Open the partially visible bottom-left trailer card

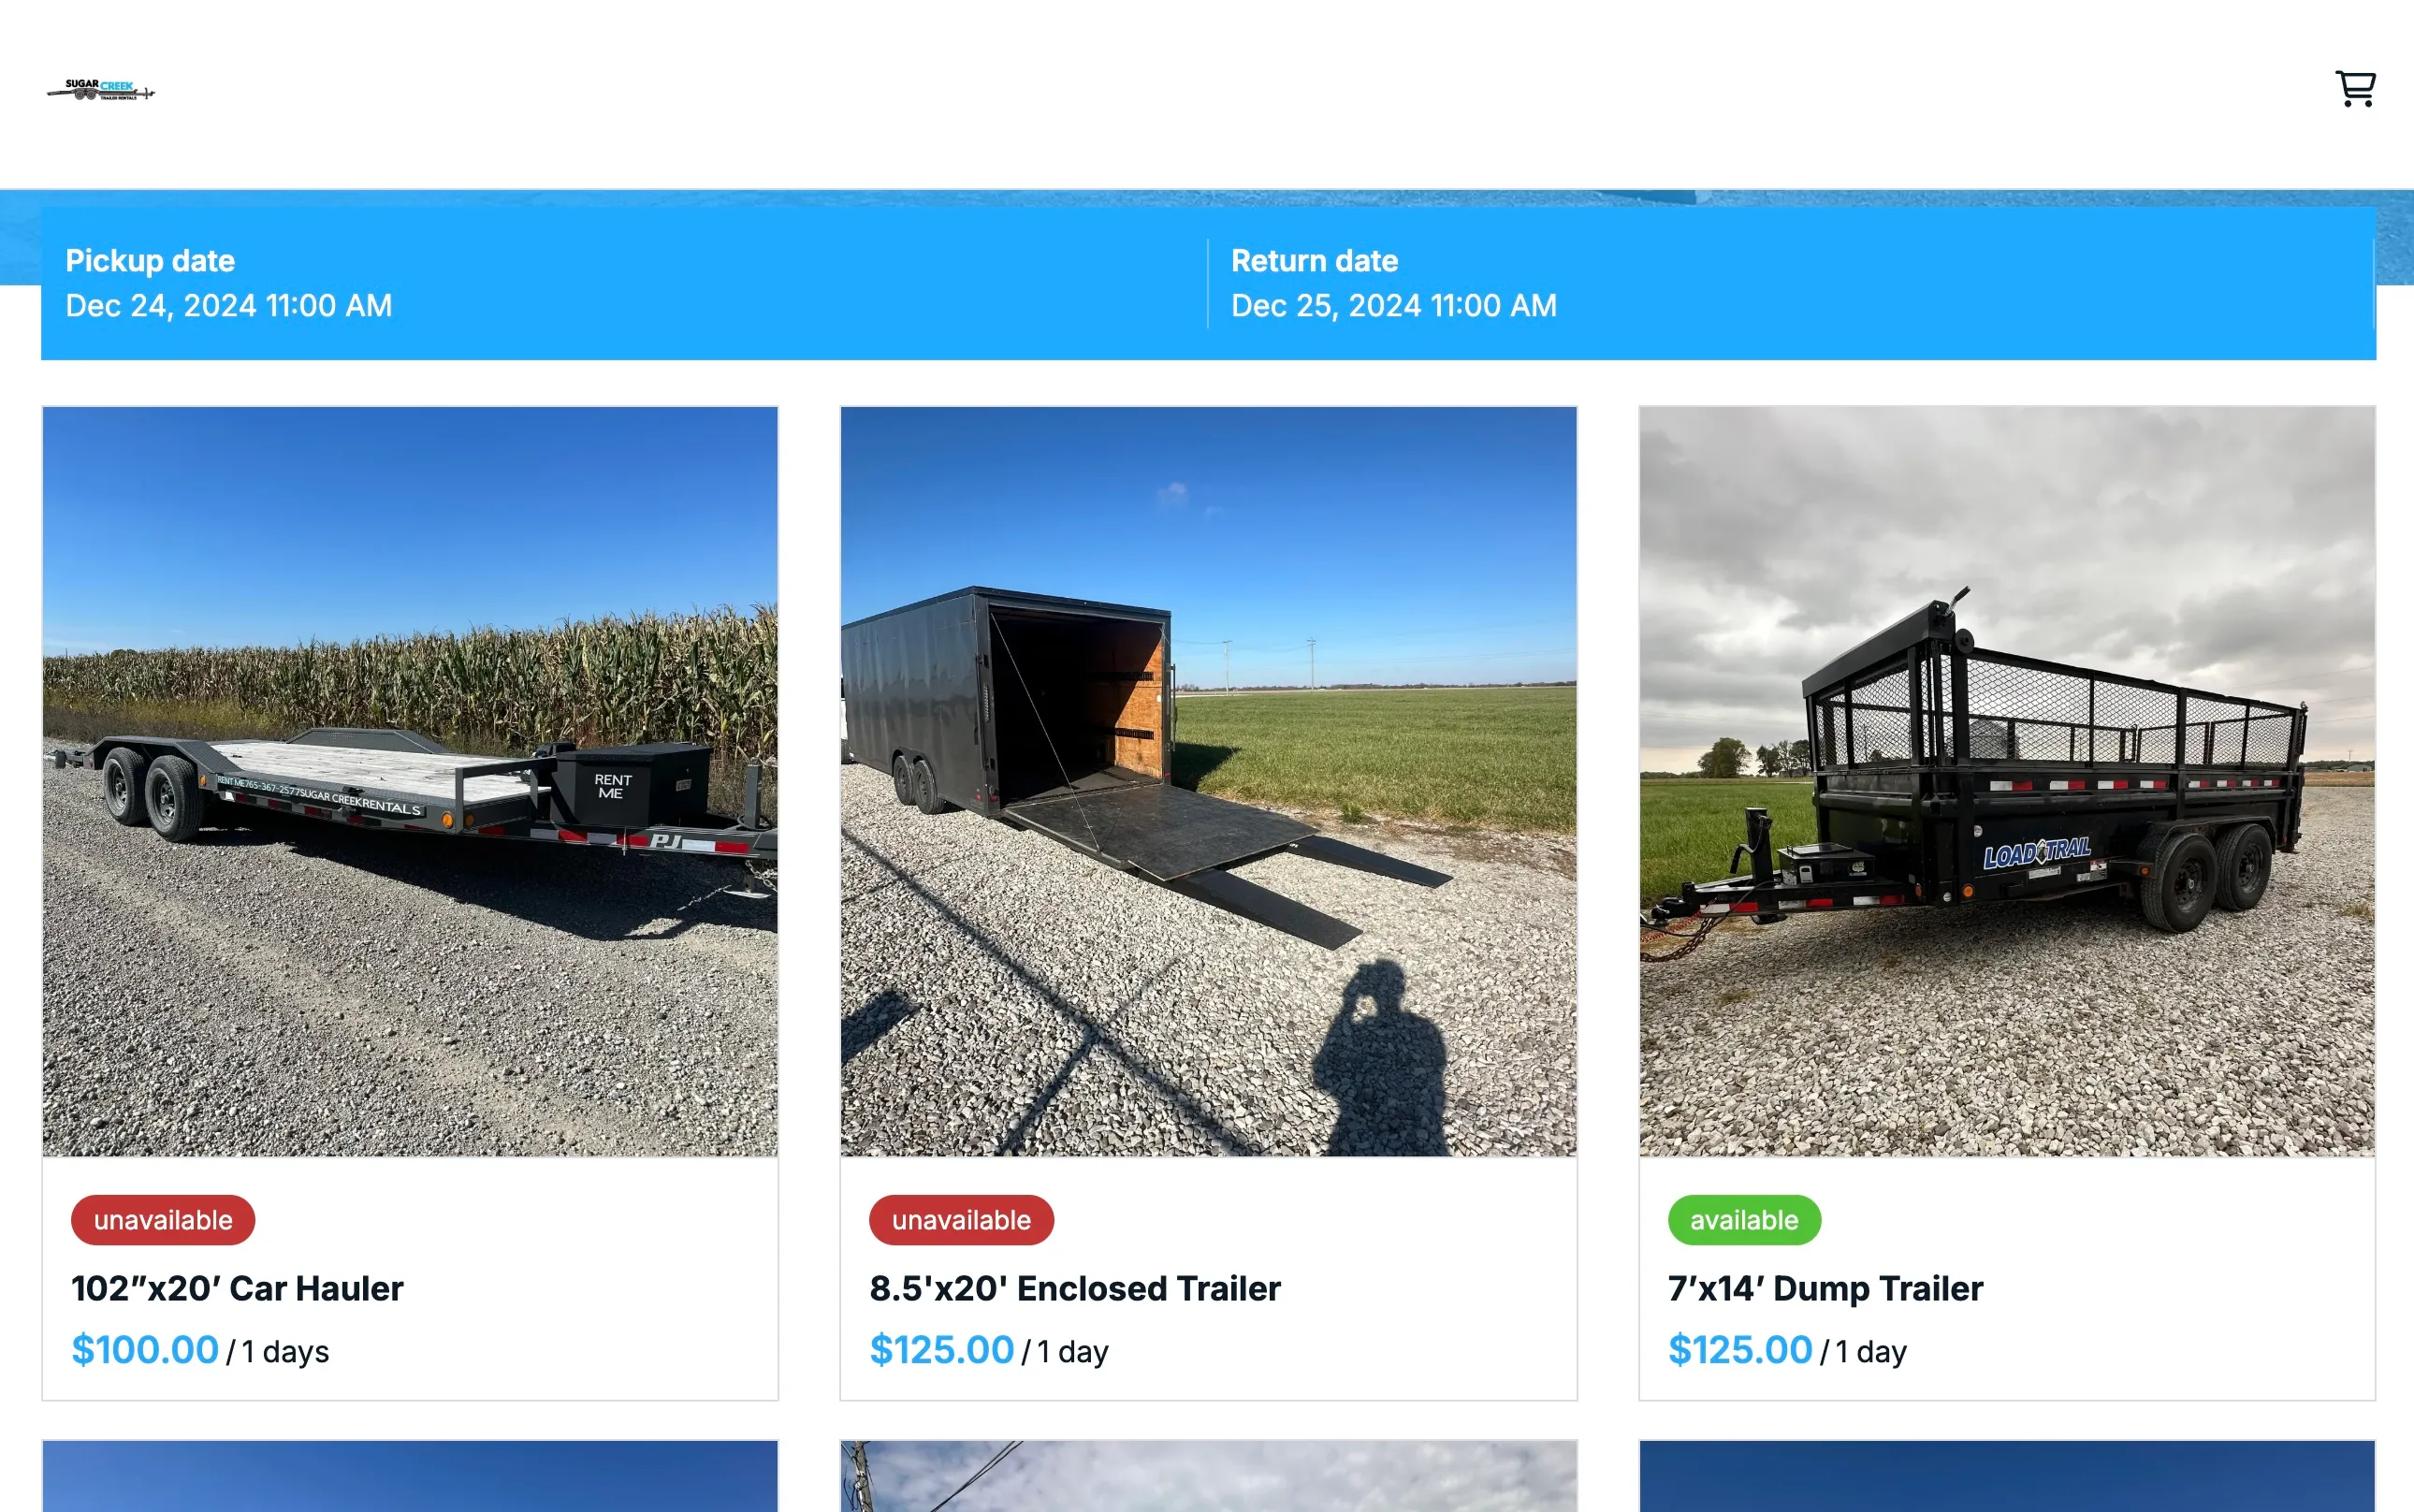pos(410,1476)
